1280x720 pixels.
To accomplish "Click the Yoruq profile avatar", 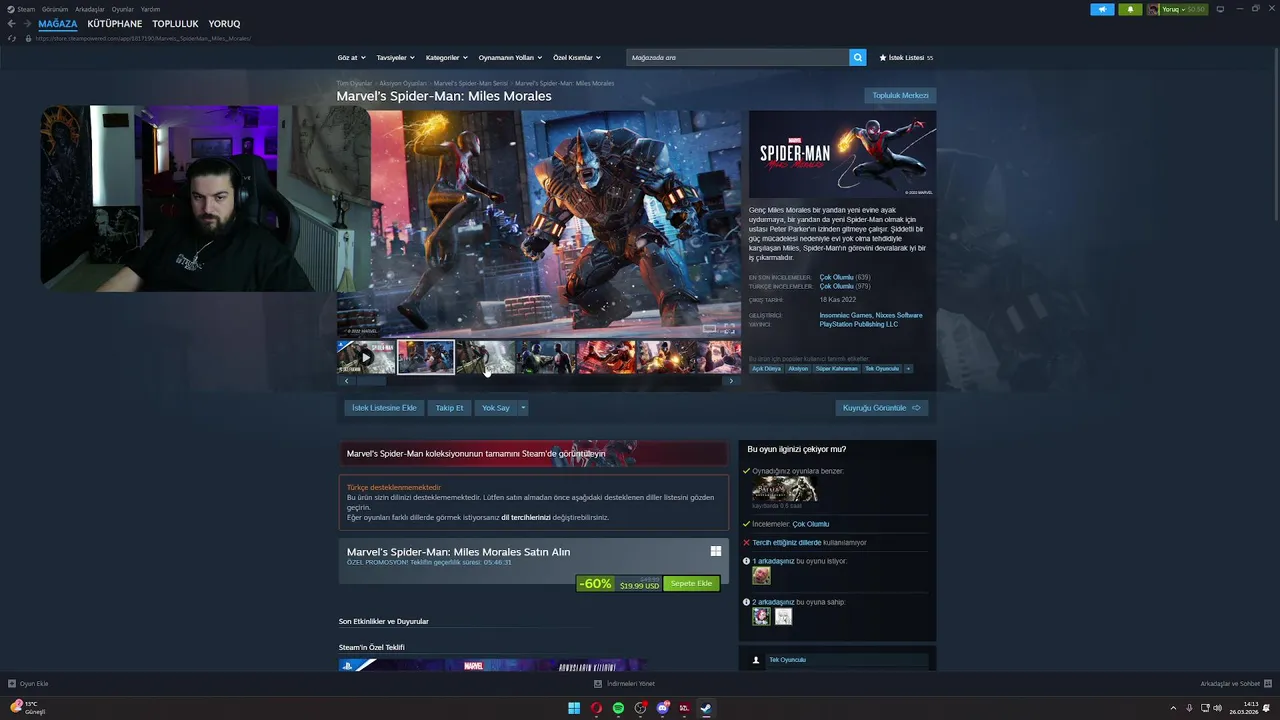I will tap(1153, 9).
